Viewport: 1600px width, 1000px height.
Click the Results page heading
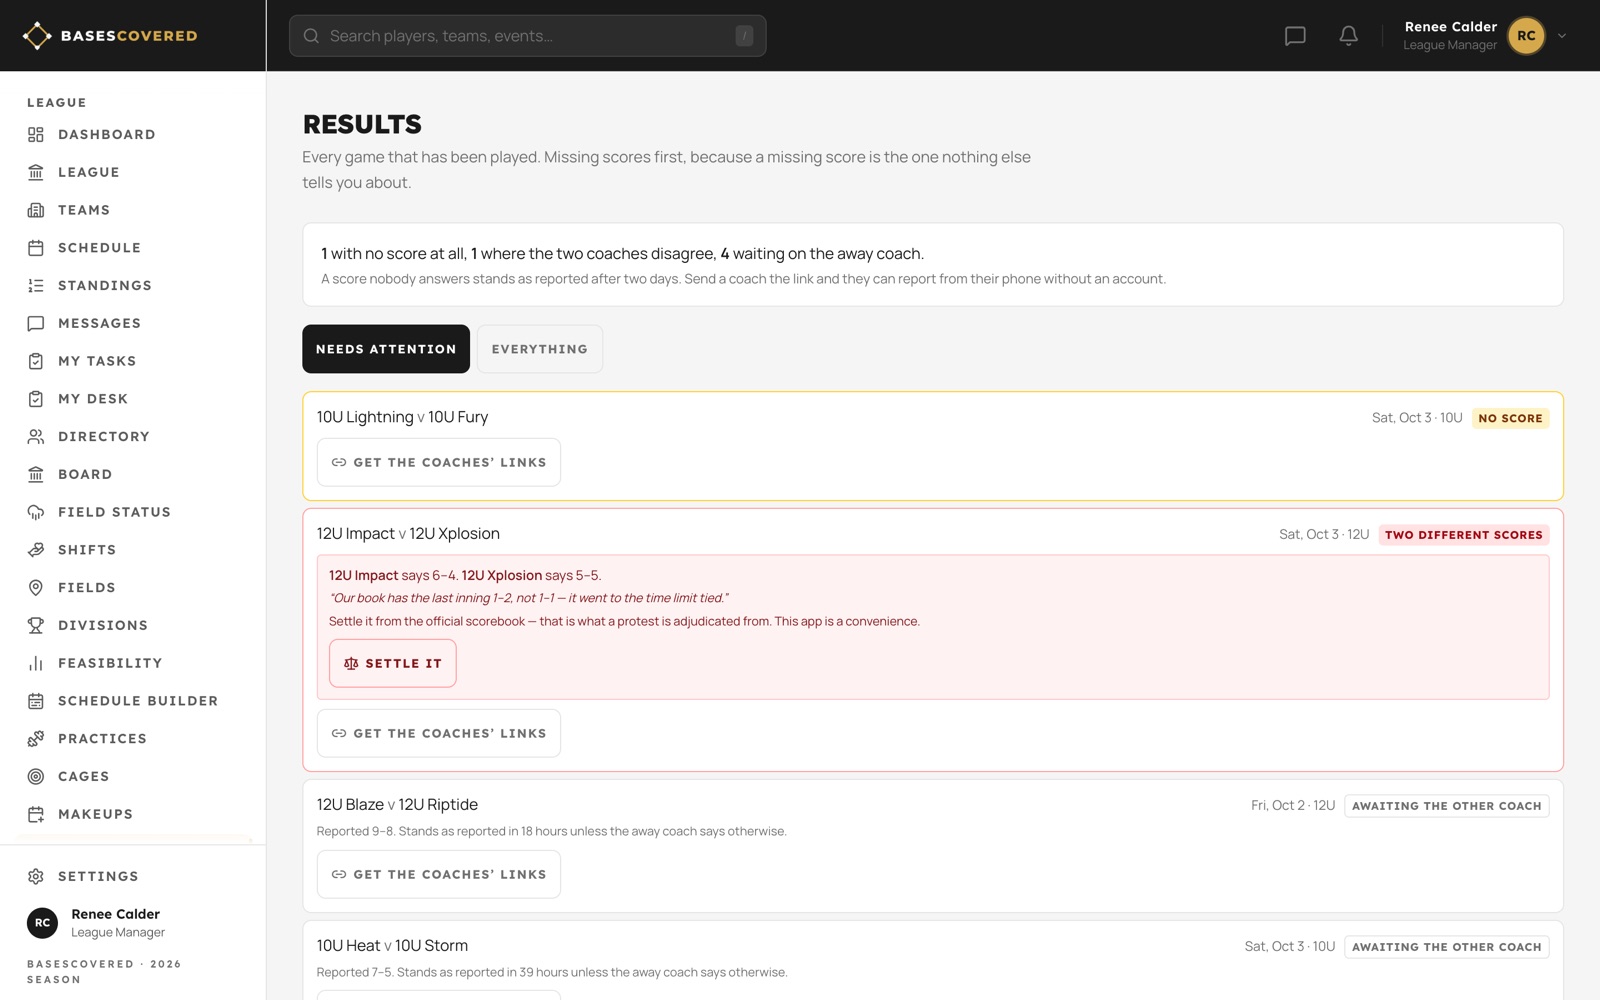tap(362, 124)
